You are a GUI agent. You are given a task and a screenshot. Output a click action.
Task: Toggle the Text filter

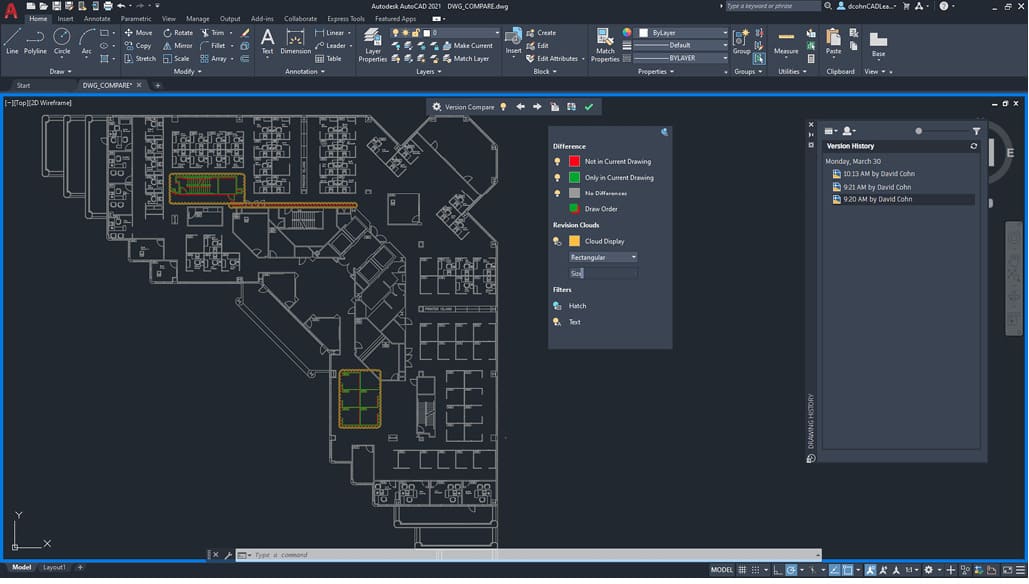click(558, 321)
